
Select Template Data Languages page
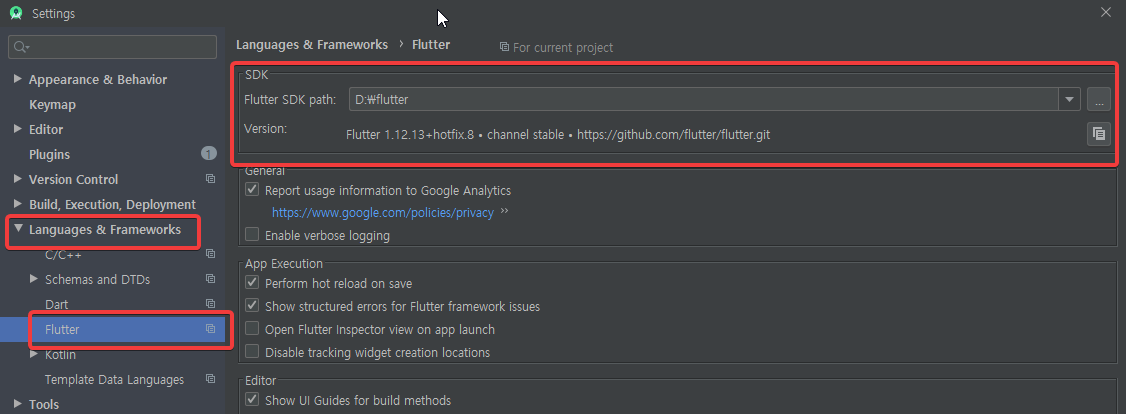click(114, 380)
